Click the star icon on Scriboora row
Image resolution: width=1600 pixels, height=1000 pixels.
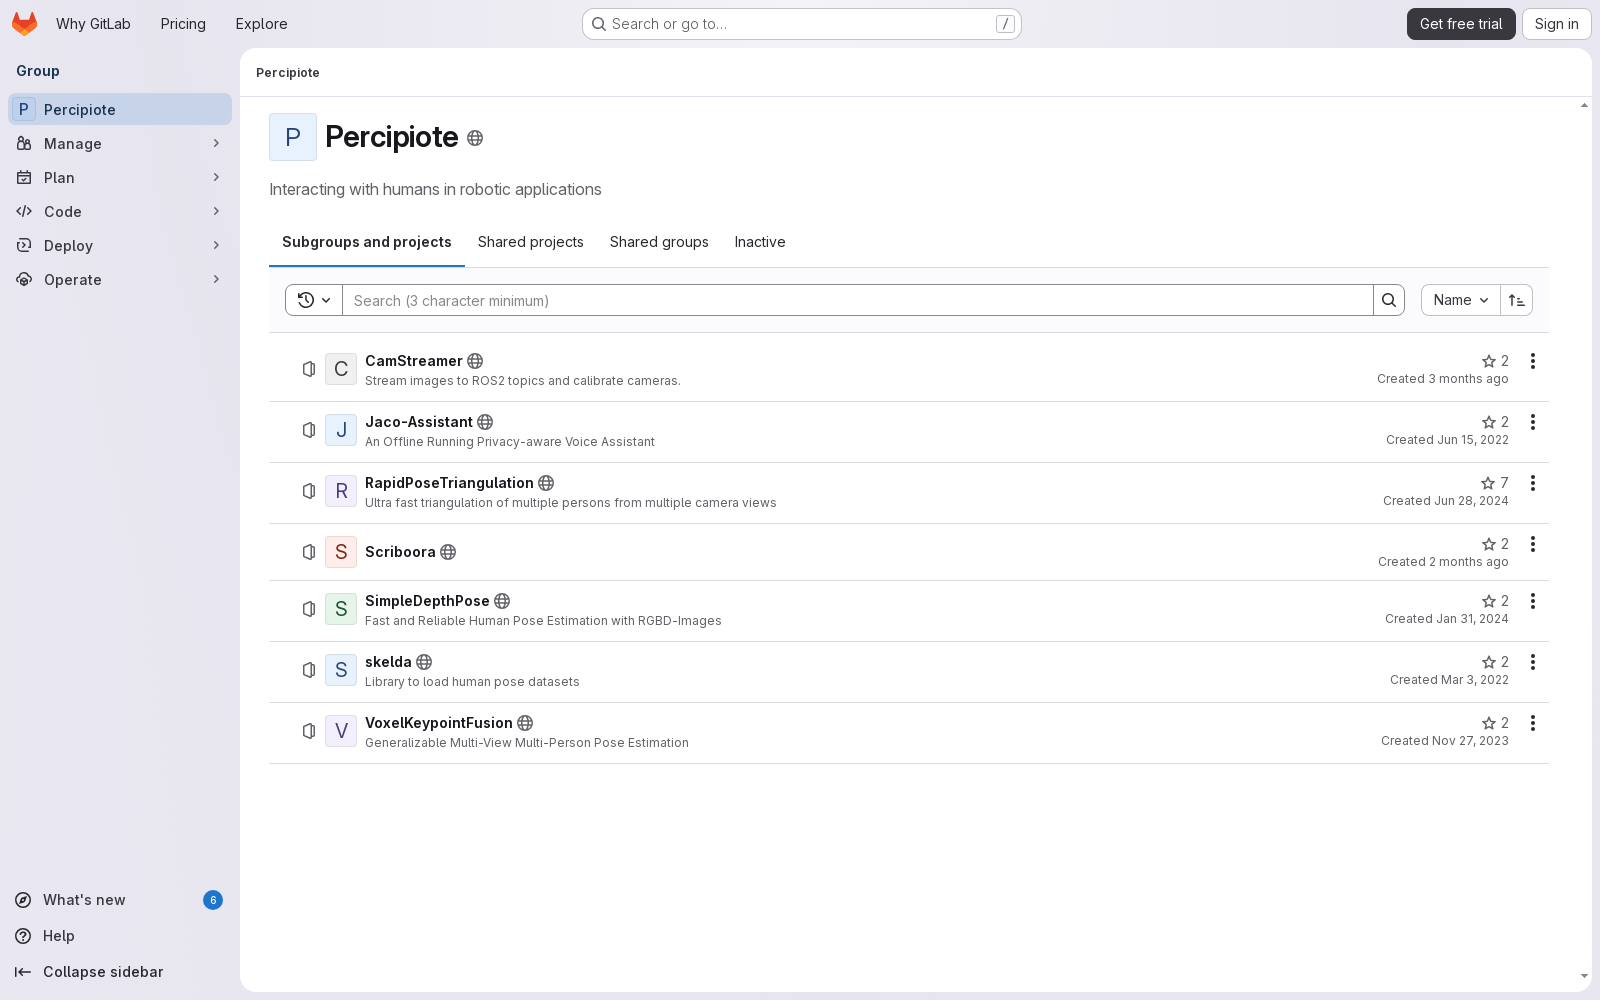(1489, 544)
